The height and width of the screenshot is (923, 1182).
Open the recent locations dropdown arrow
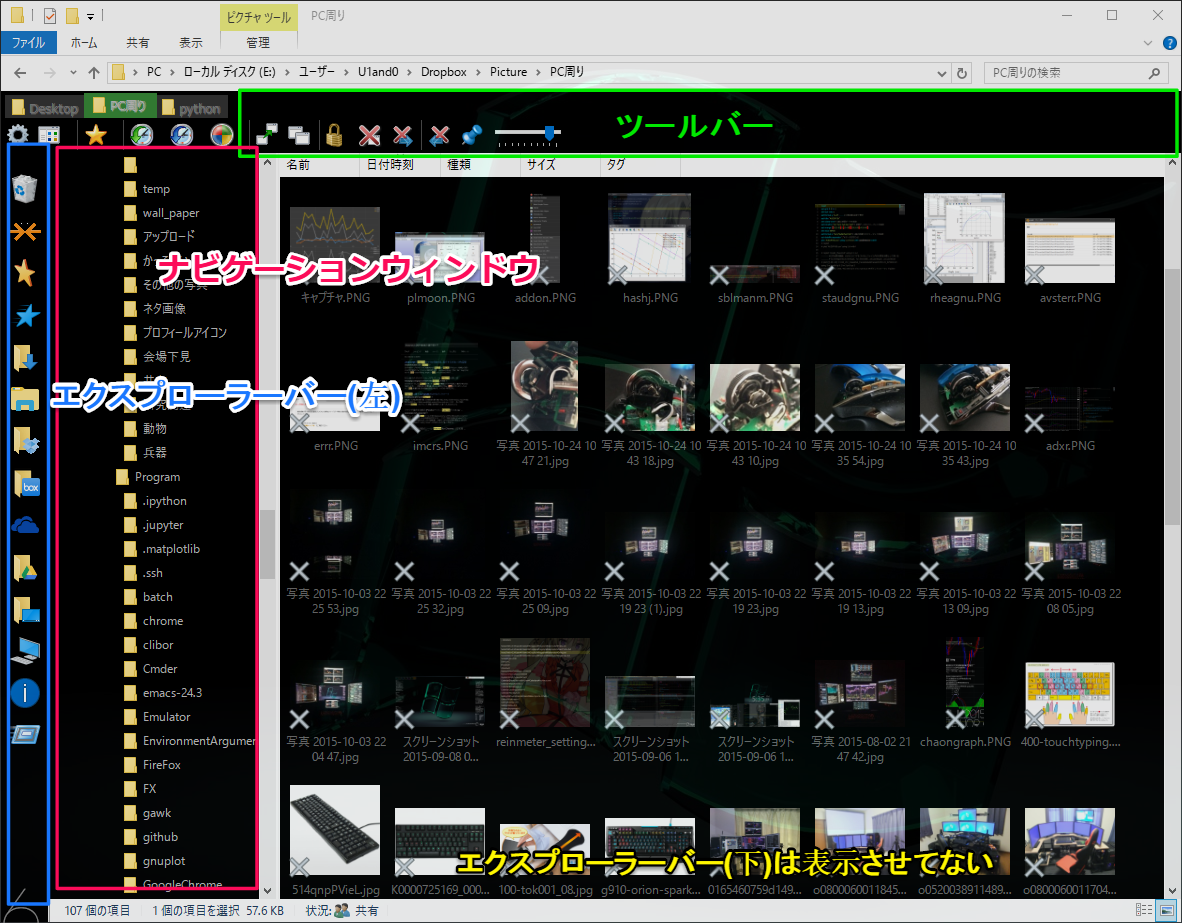[x=73, y=73]
